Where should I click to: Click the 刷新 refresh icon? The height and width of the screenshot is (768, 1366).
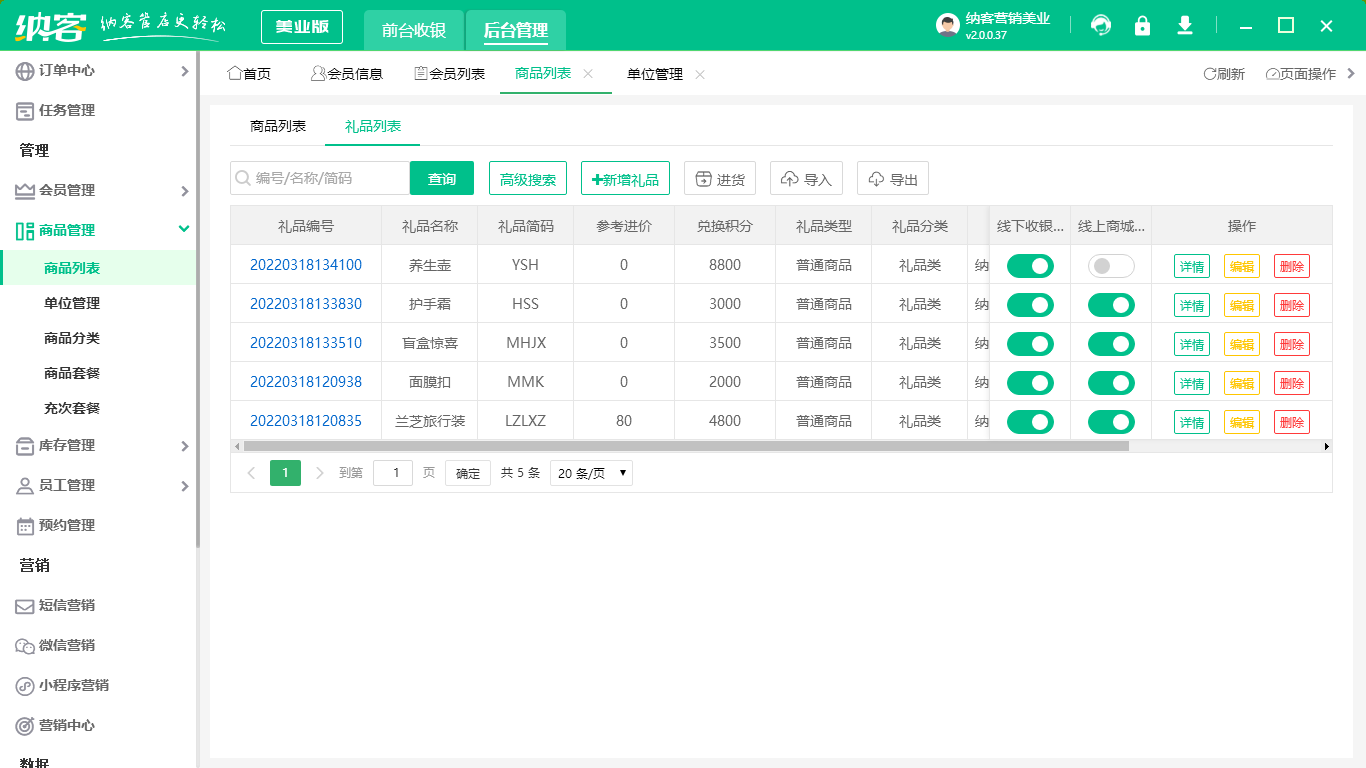[x=1209, y=74]
